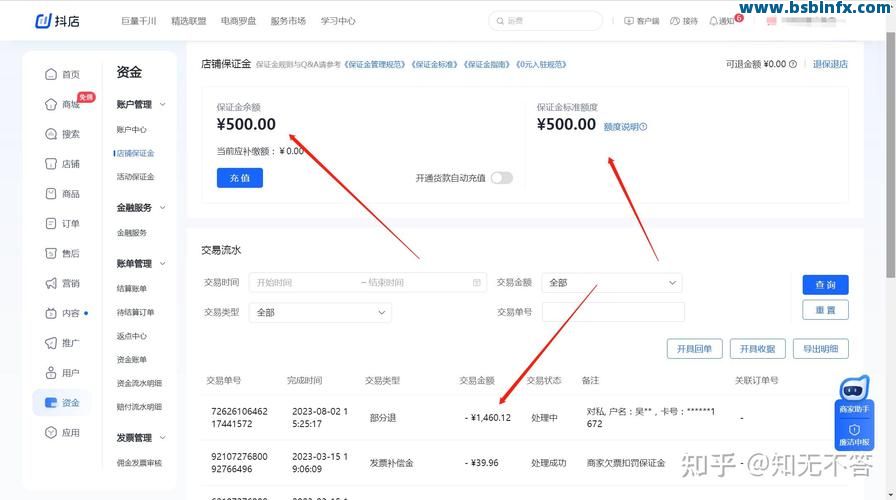896x500 pixels.
Task: Open the 通知 notification bell
Action: tap(713, 21)
